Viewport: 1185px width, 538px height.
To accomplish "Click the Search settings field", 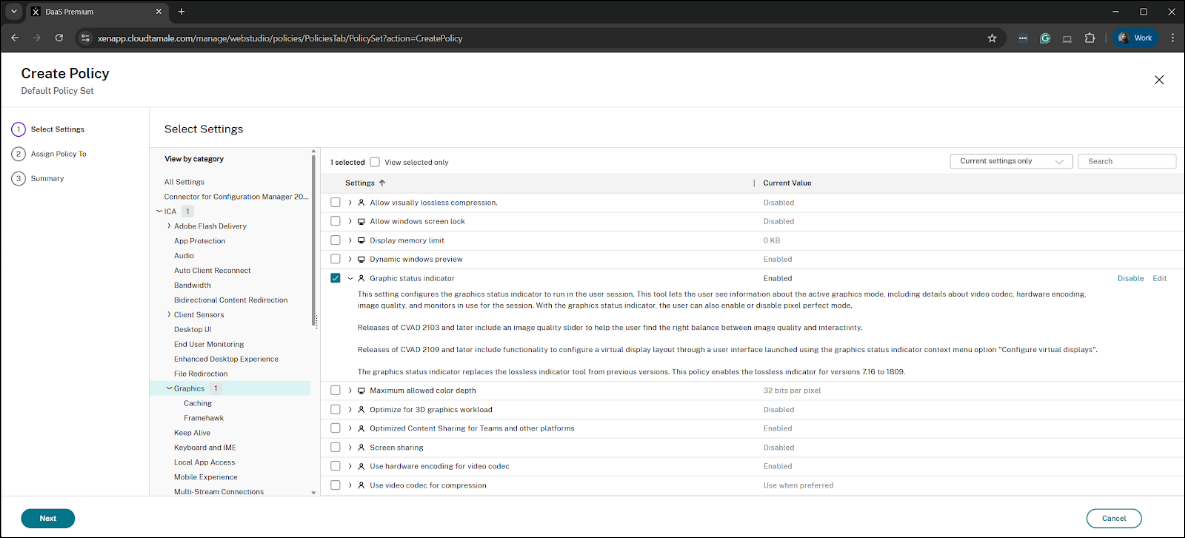I will pyautogui.click(x=1126, y=161).
